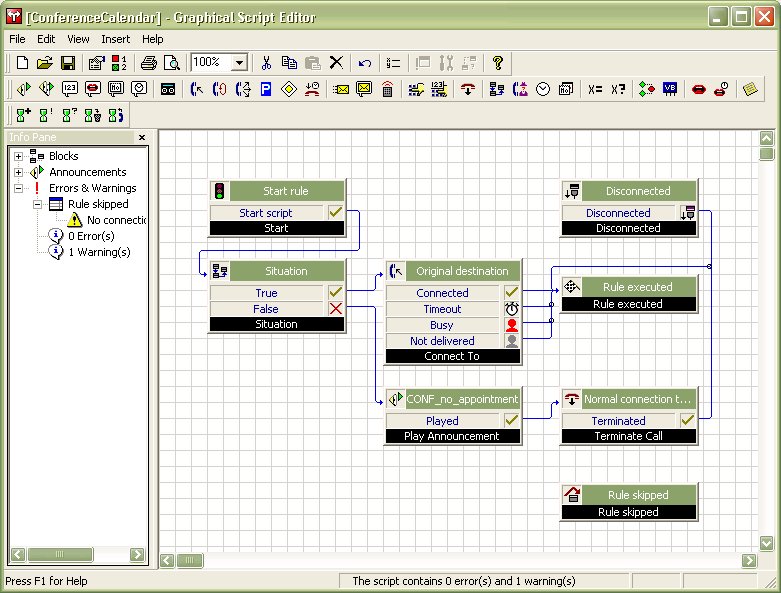The image size is (781, 593).
Task: Select the blue Park call icon
Action: click(266, 89)
